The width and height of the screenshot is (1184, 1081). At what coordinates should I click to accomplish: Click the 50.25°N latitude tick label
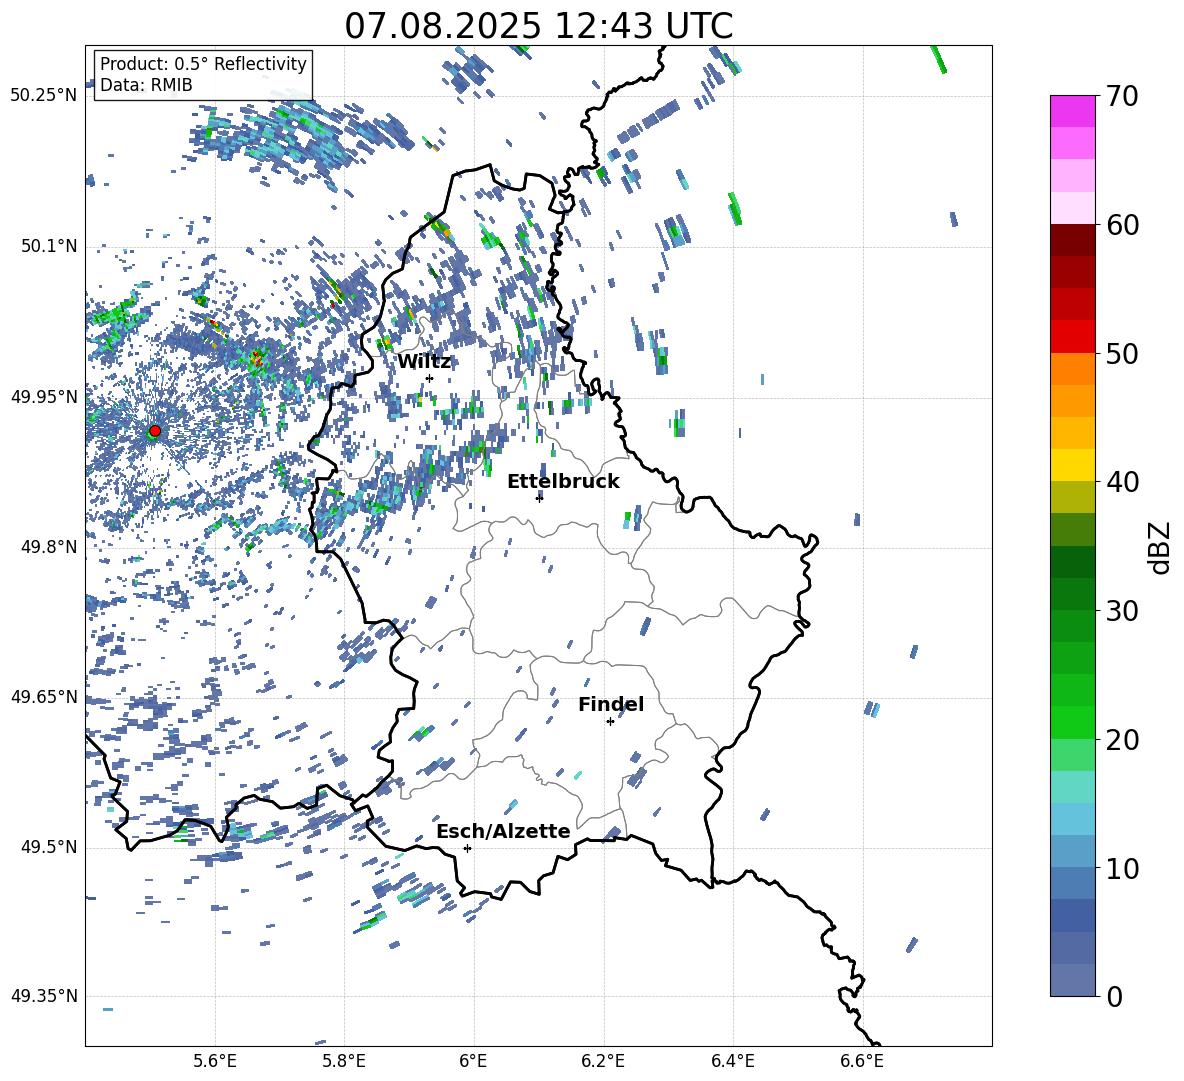tap(44, 96)
